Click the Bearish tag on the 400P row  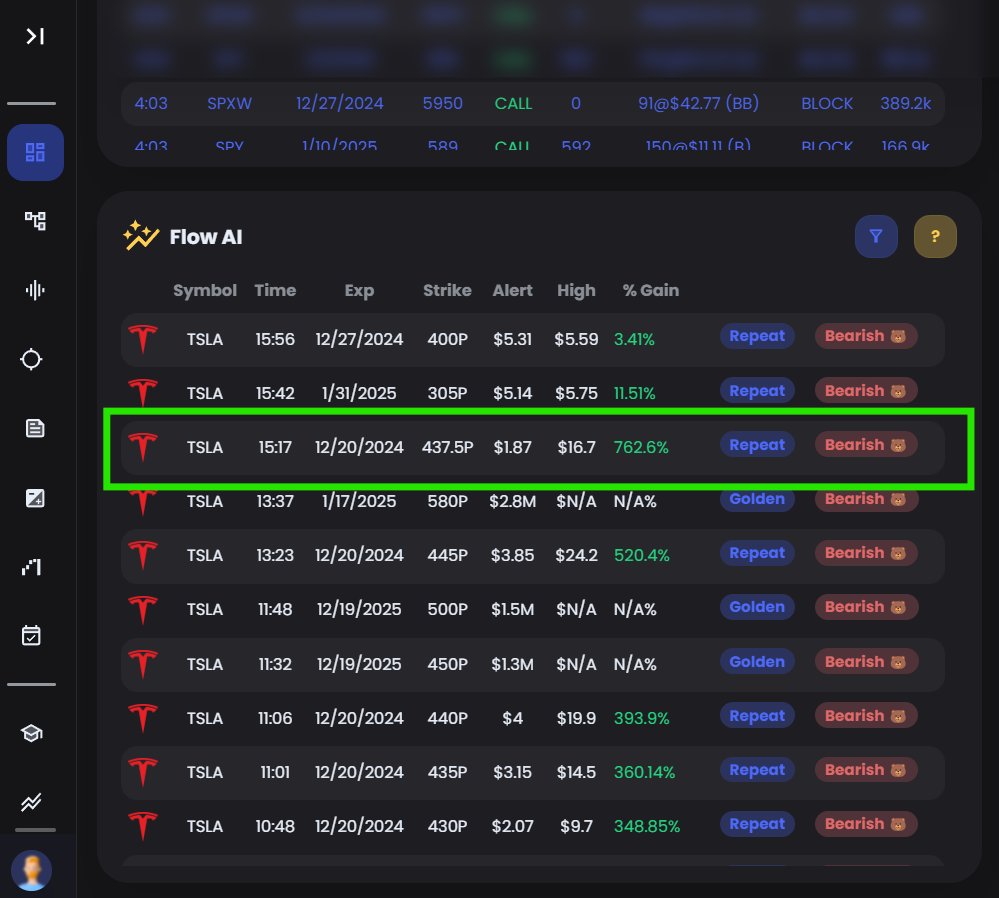click(866, 336)
